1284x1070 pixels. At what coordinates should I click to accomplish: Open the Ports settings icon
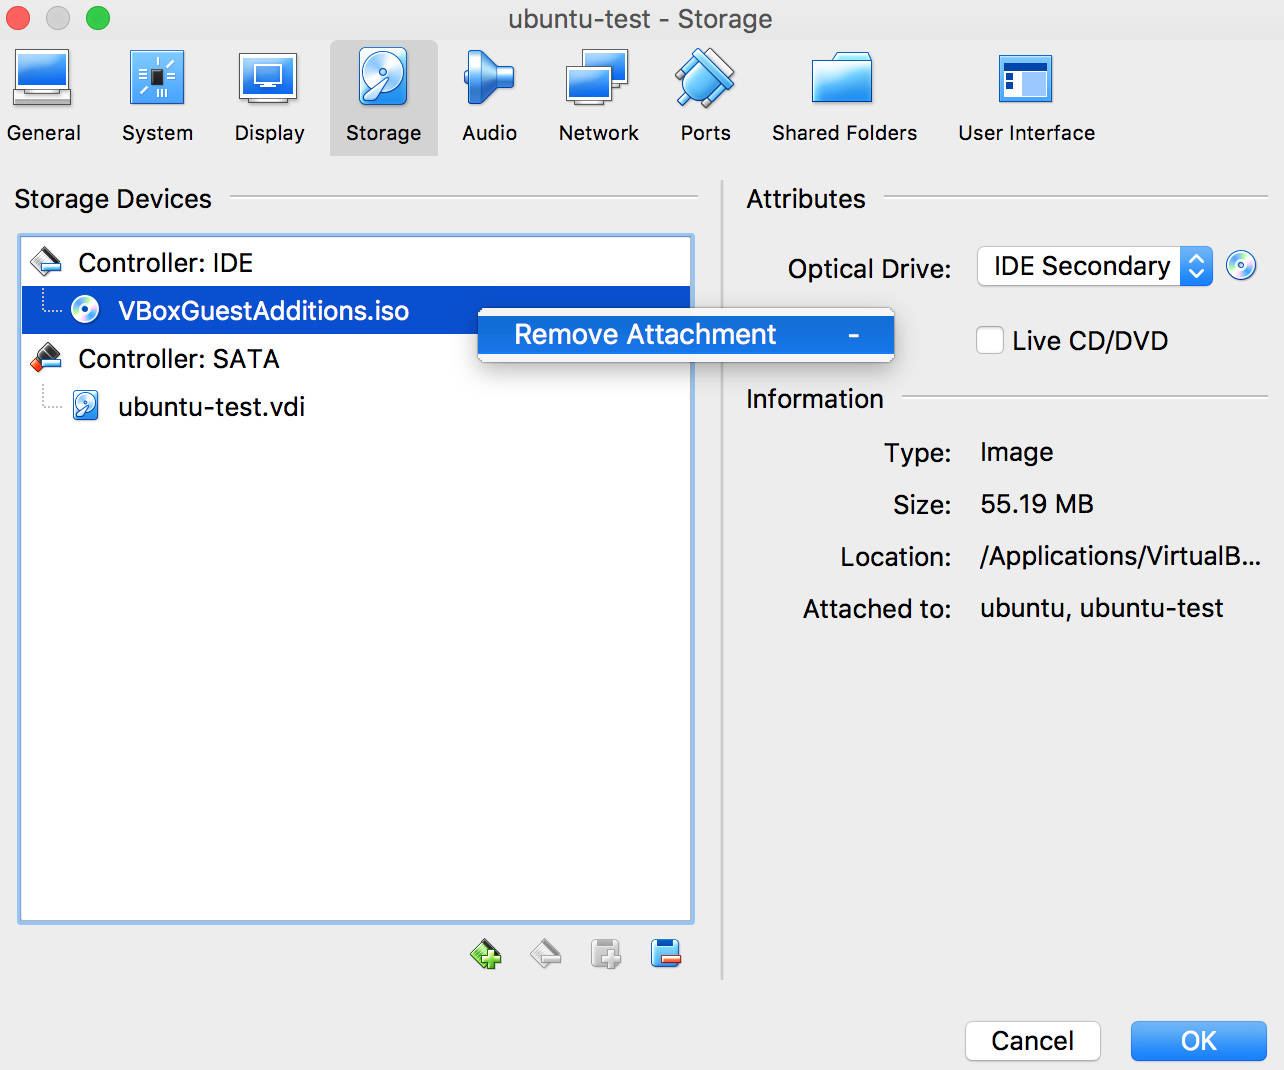[x=705, y=78]
